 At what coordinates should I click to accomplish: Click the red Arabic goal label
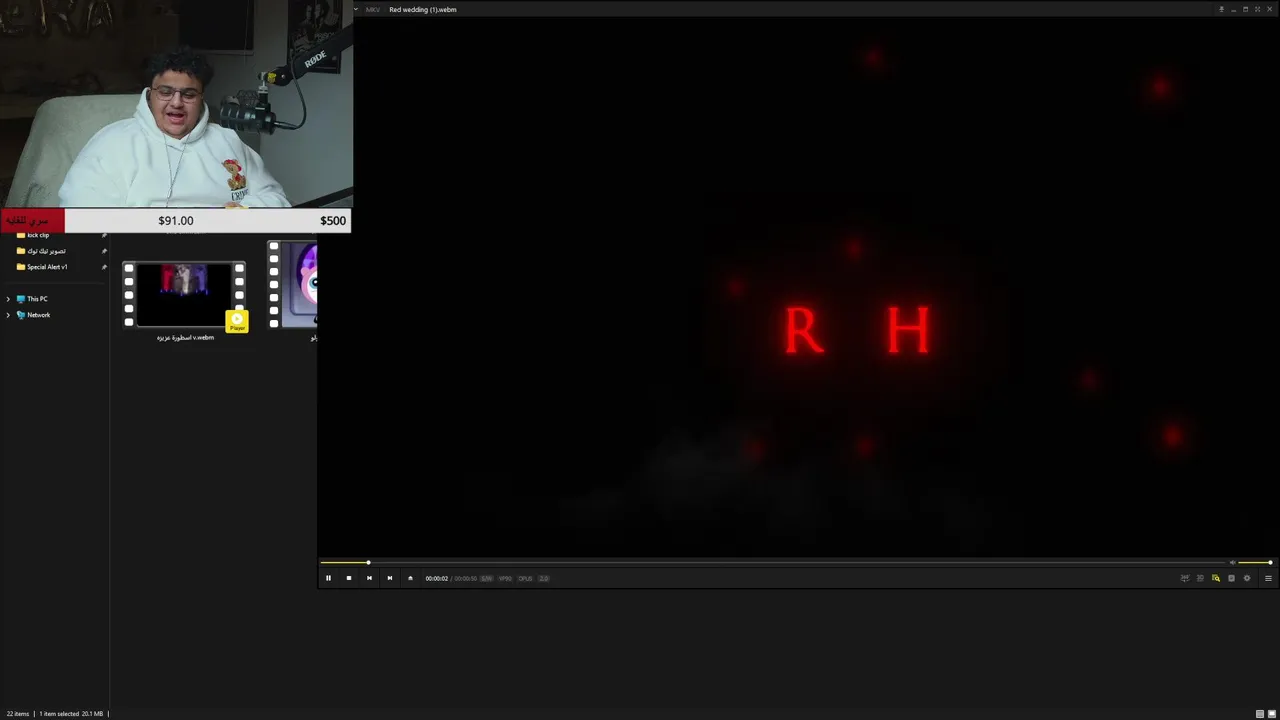click(33, 221)
